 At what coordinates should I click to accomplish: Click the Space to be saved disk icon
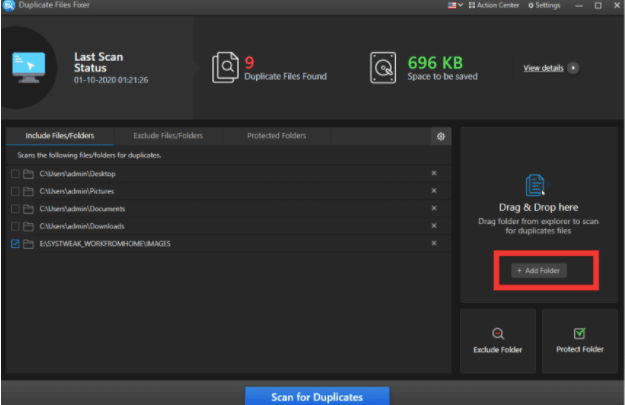click(x=383, y=67)
